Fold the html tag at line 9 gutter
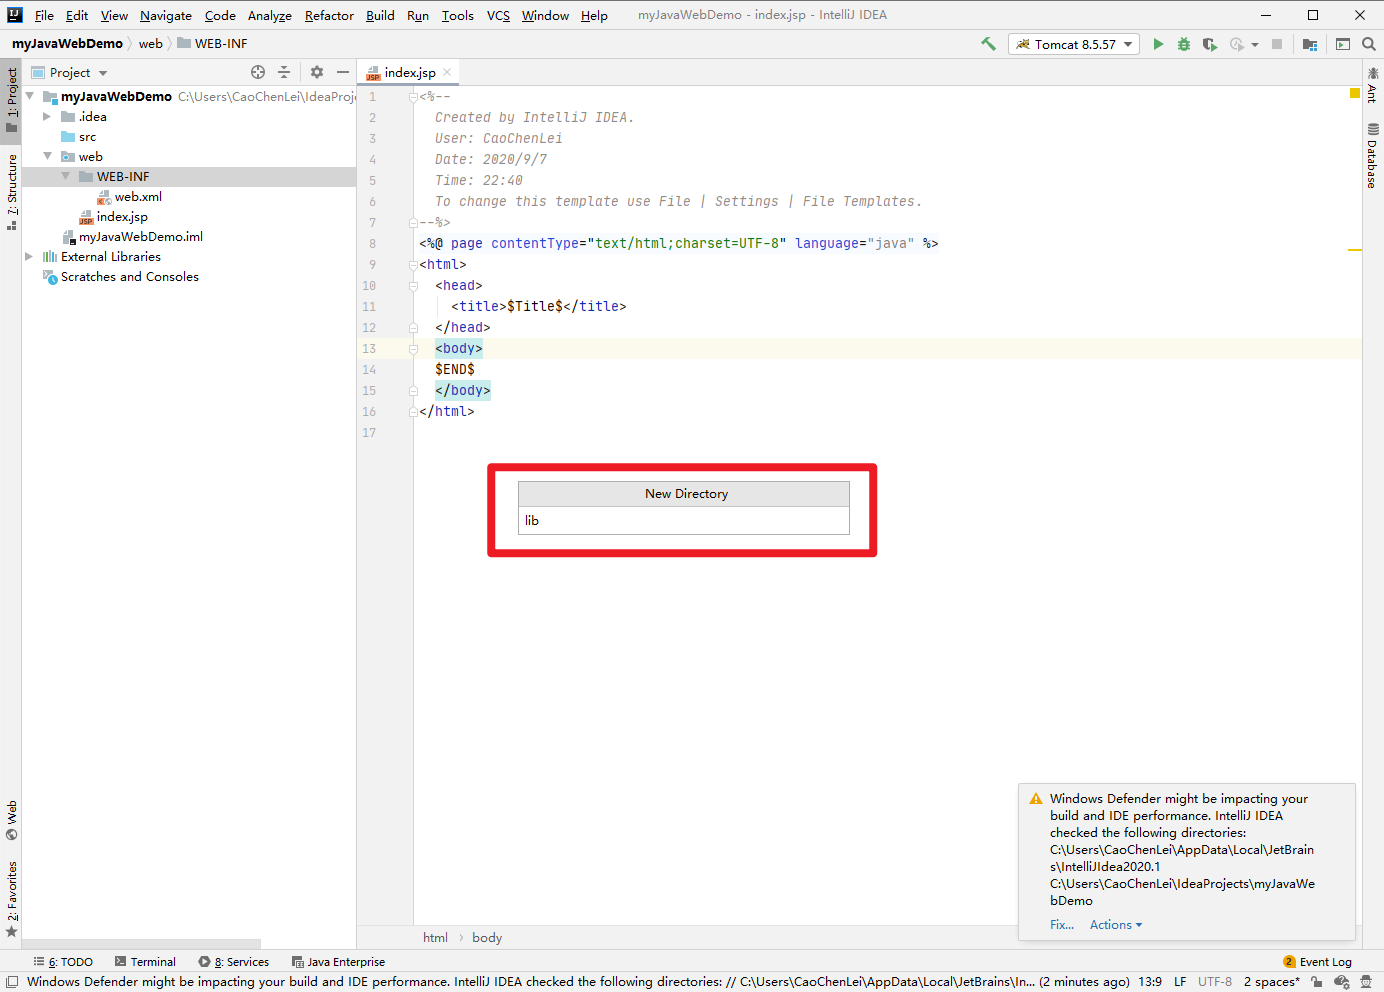Viewport: 1384px width, 992px height. click(x=412, y=264)
